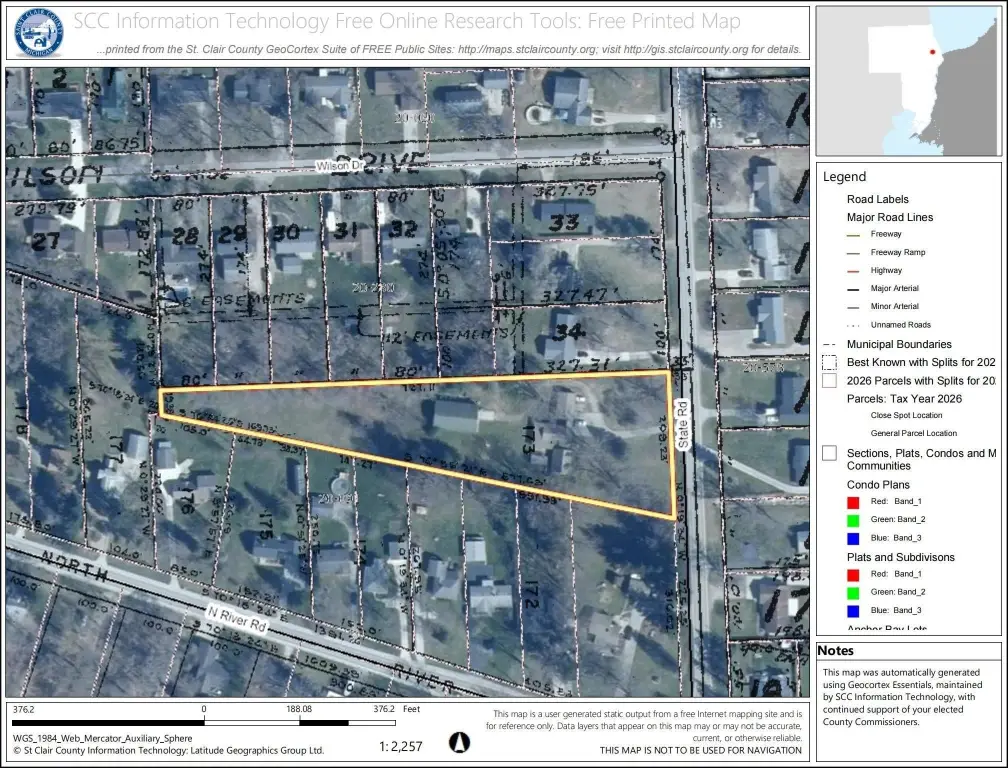Viewport: 1008px width, 768px height.
Task: Click the Freeway line symbol in legend
Action: (x=853, y=235)
